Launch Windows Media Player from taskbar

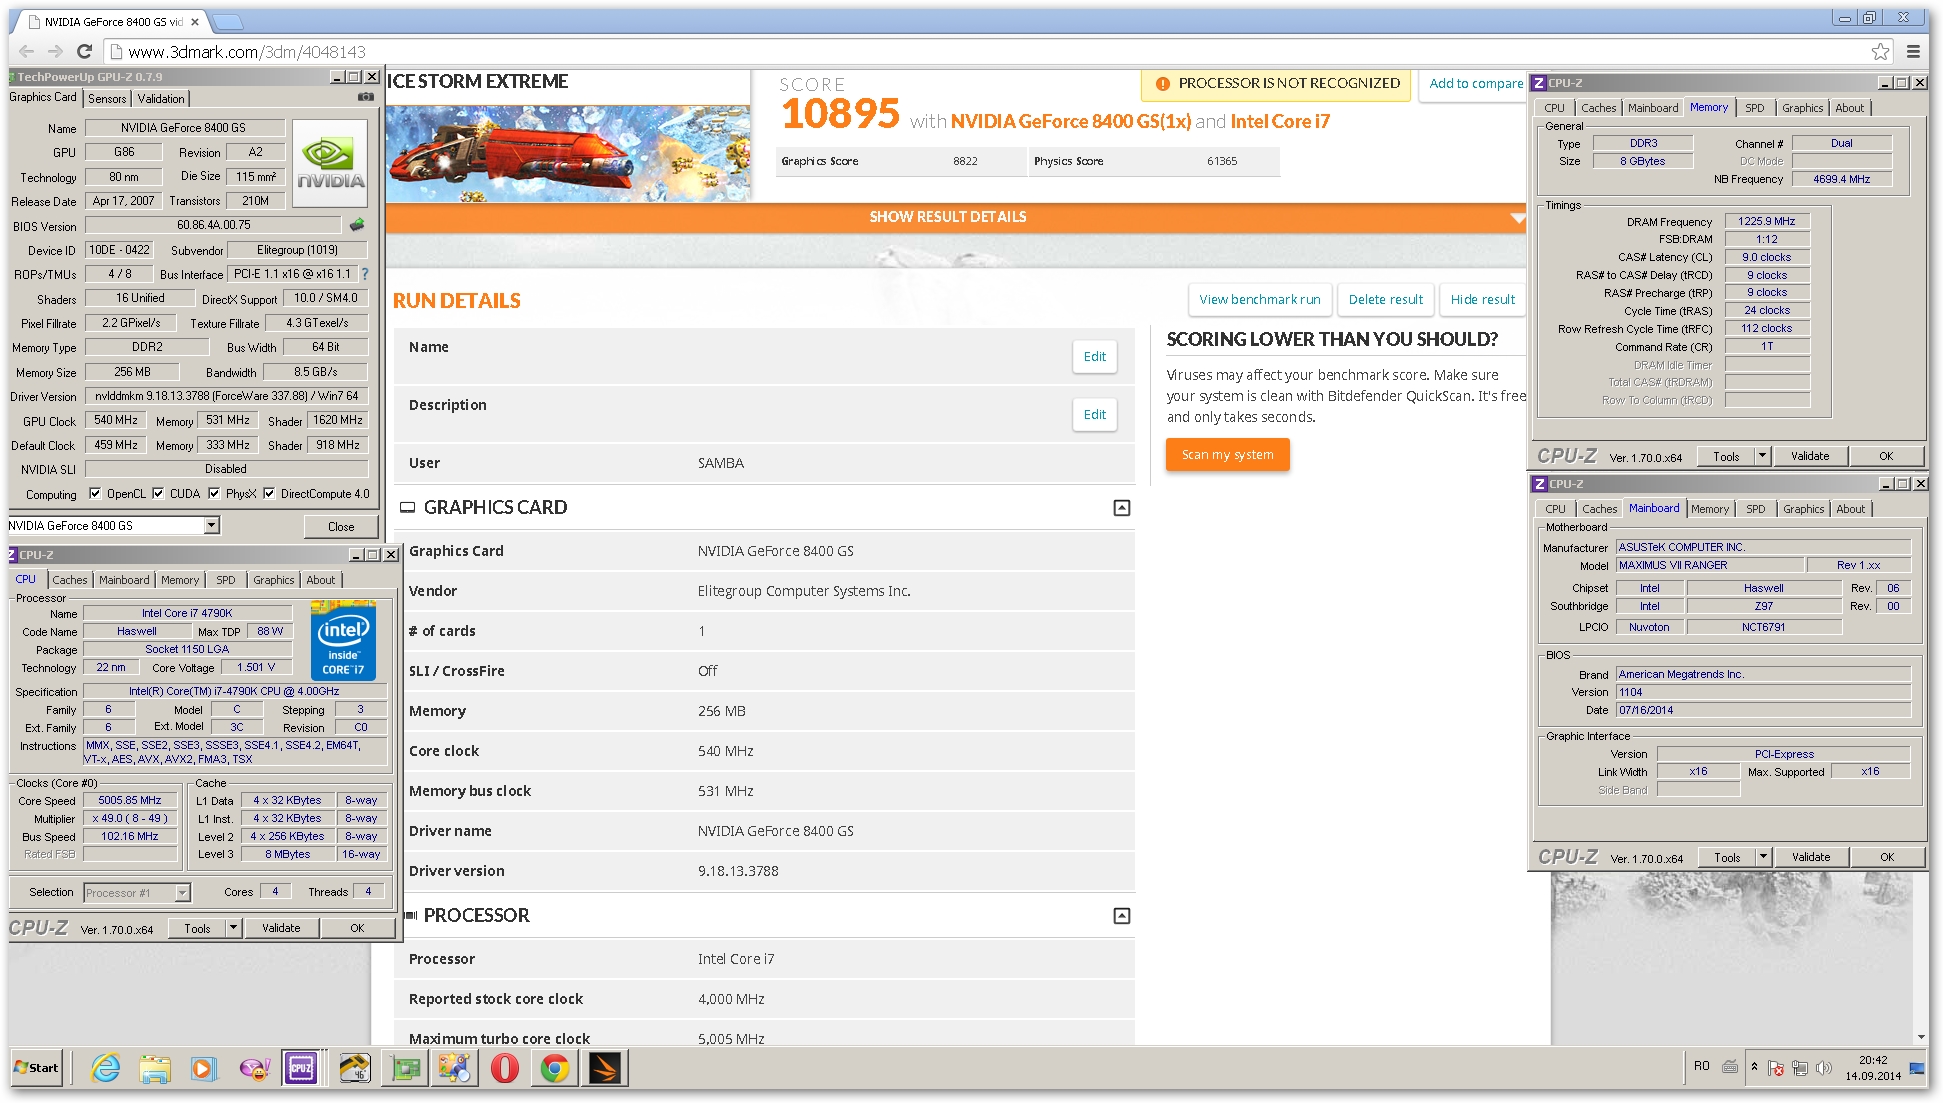203,1068
